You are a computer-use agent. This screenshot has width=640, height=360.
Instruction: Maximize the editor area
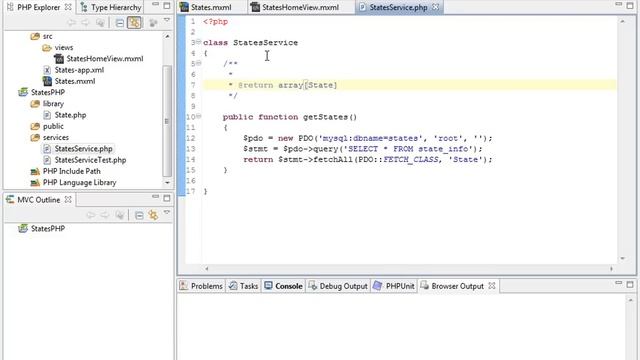point(630,6)
